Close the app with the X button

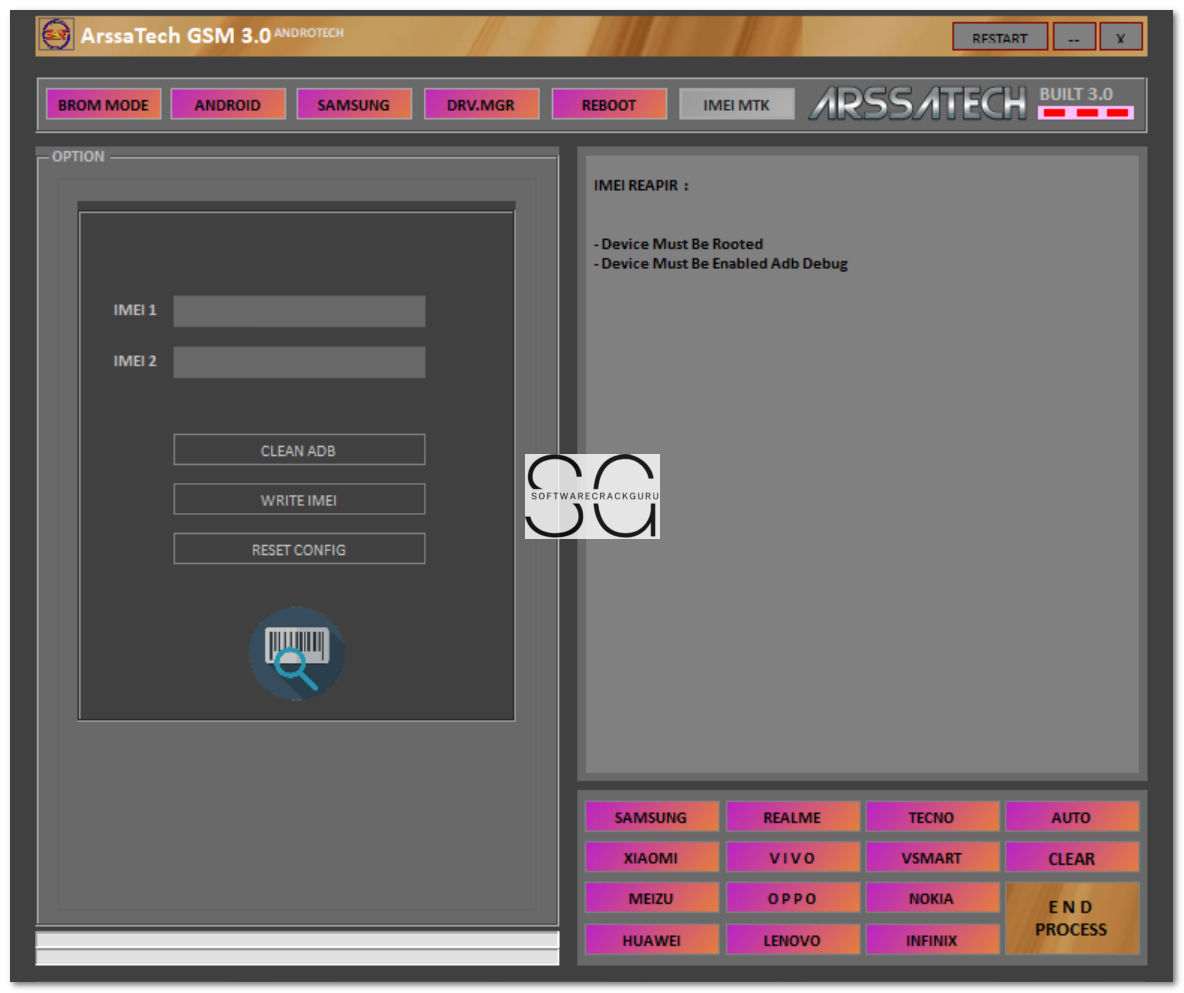[1121, 37]
